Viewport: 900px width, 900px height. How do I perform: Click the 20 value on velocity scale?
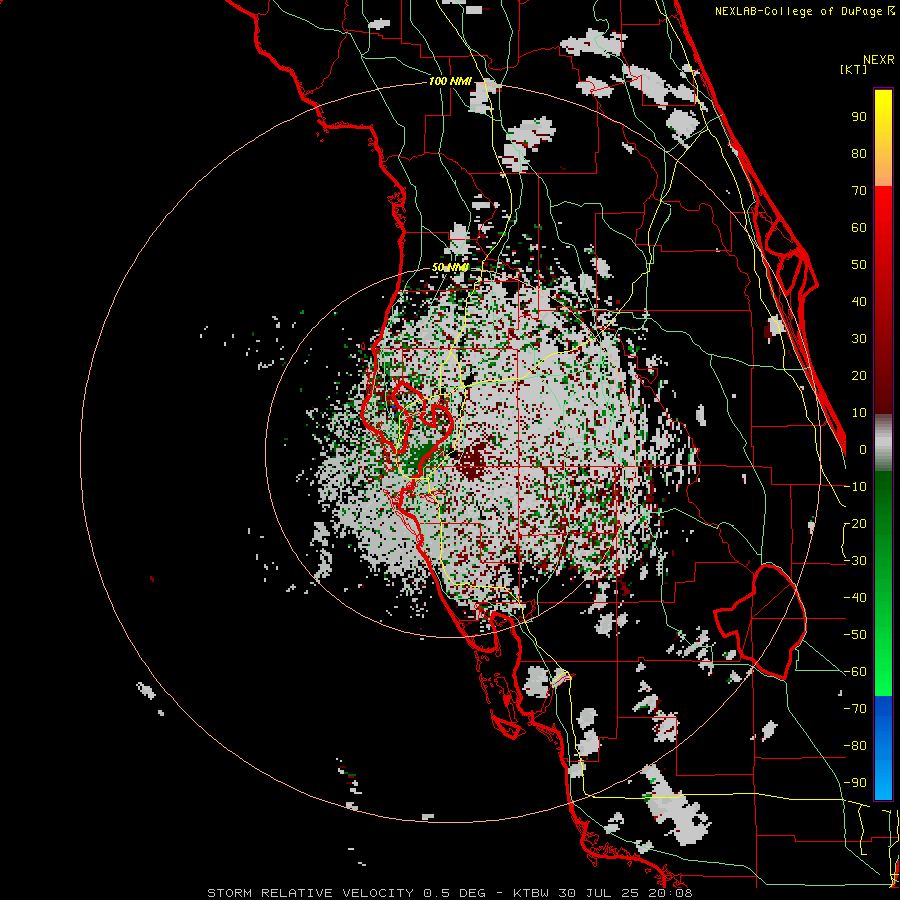pyautogui.click(x=859, y=375)
